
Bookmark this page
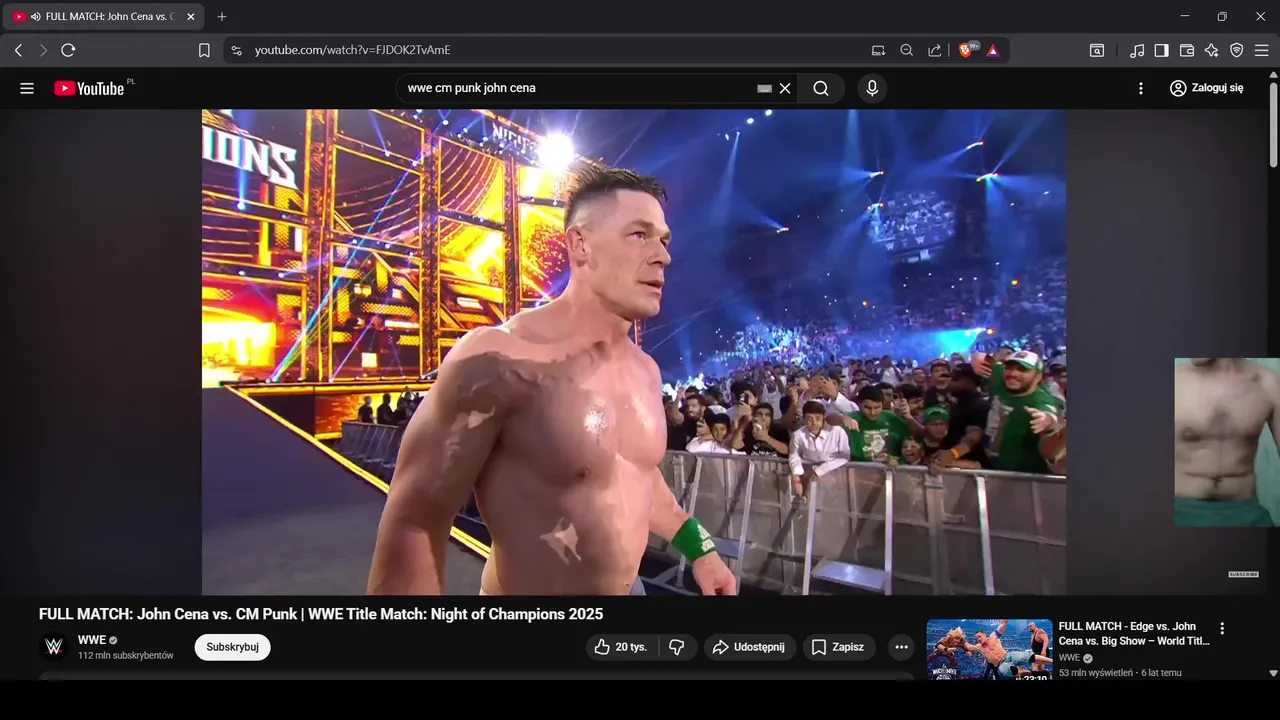tap(204, 50)
